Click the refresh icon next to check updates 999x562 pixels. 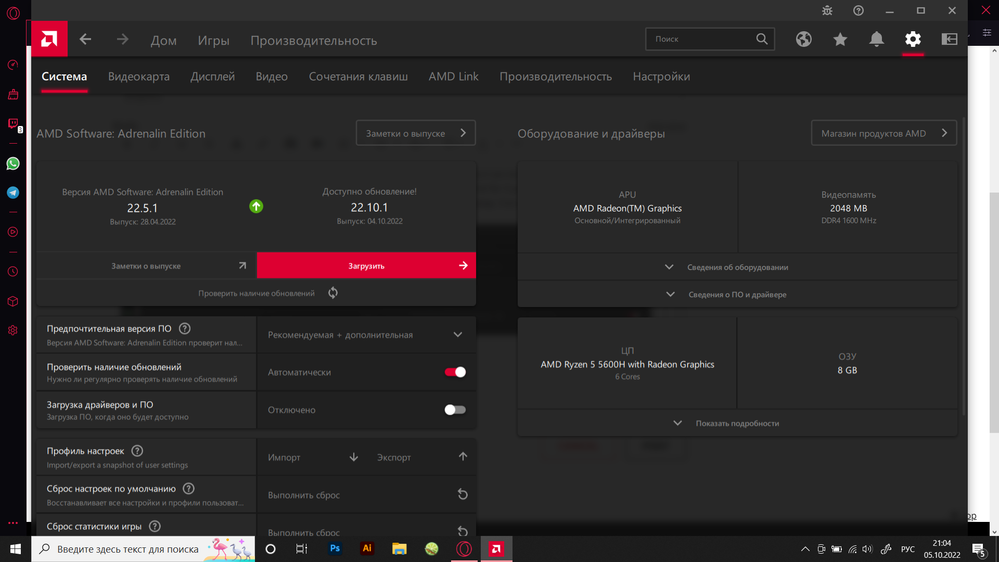click(333, 293)
